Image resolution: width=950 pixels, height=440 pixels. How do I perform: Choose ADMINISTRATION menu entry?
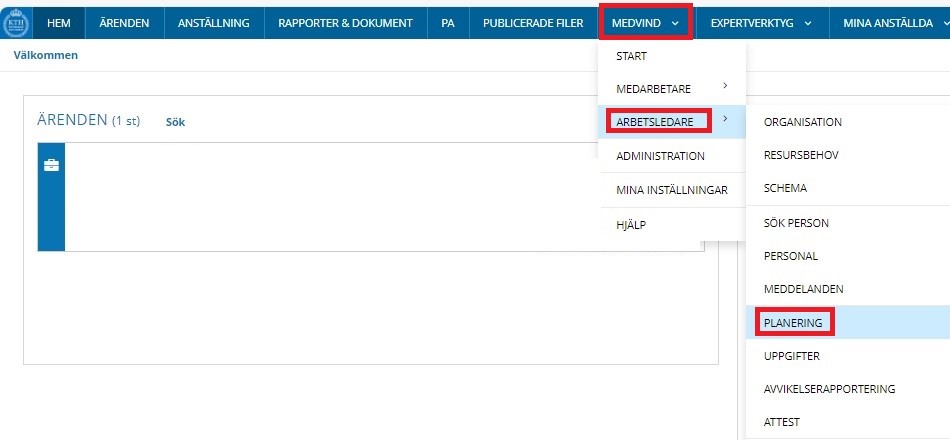[x=672, y=156]
